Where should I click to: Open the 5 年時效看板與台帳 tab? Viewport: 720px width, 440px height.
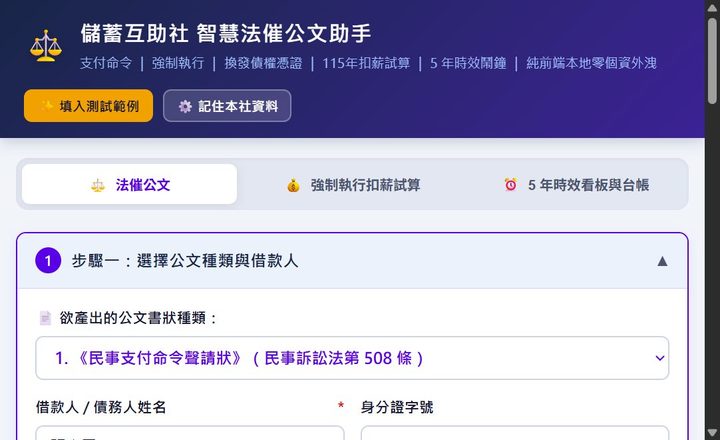pos(576,185)
